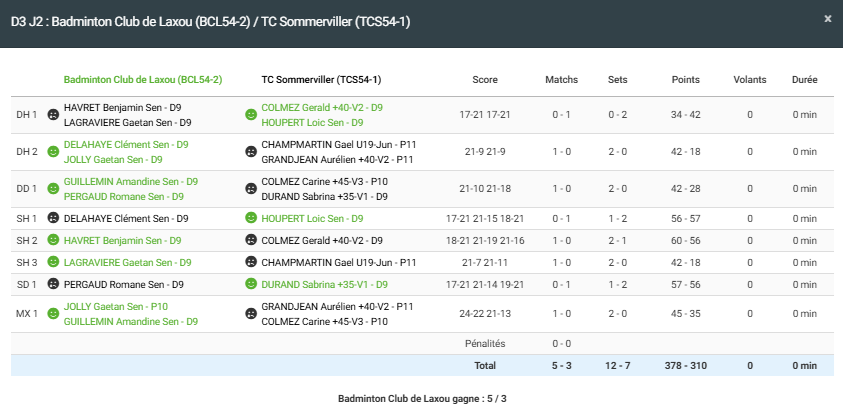Click green smiley beside DURAND Sabrina in SD 1
This screenshot has height=413, width=843.
click(251, 284)
